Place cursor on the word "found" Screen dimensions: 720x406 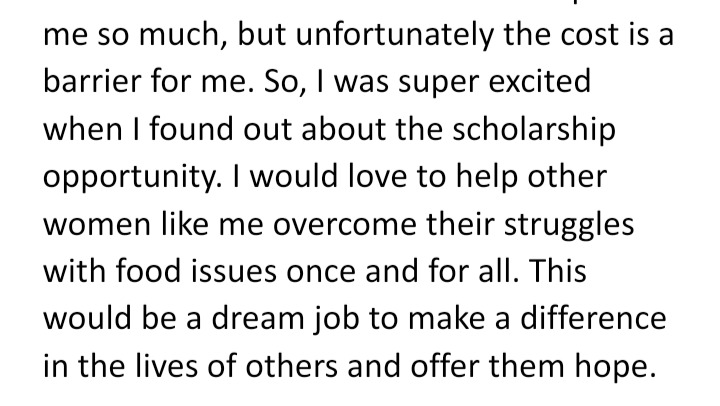tap(191, 128)
